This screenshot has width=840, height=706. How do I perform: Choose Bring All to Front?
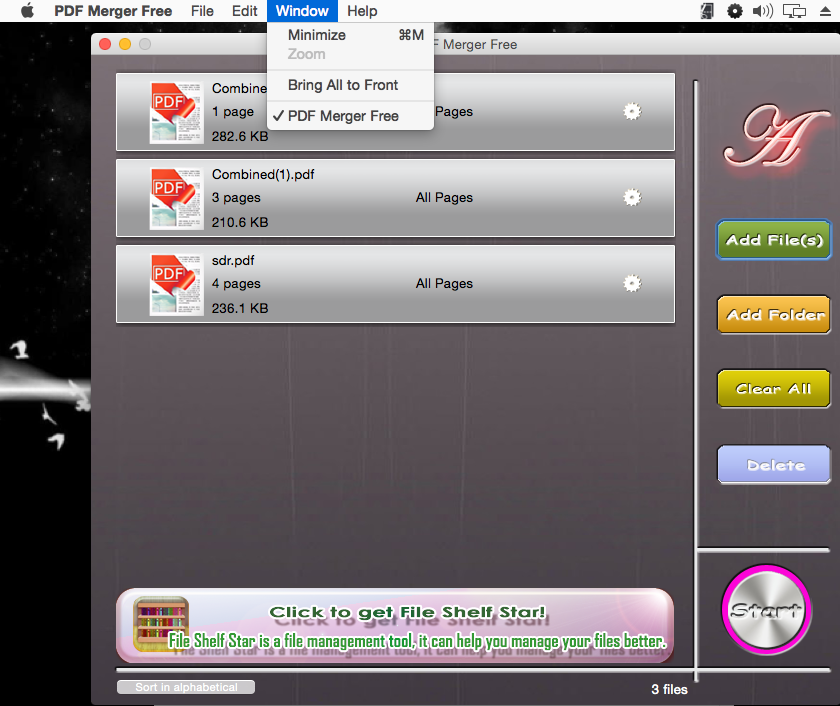(350, 85)
